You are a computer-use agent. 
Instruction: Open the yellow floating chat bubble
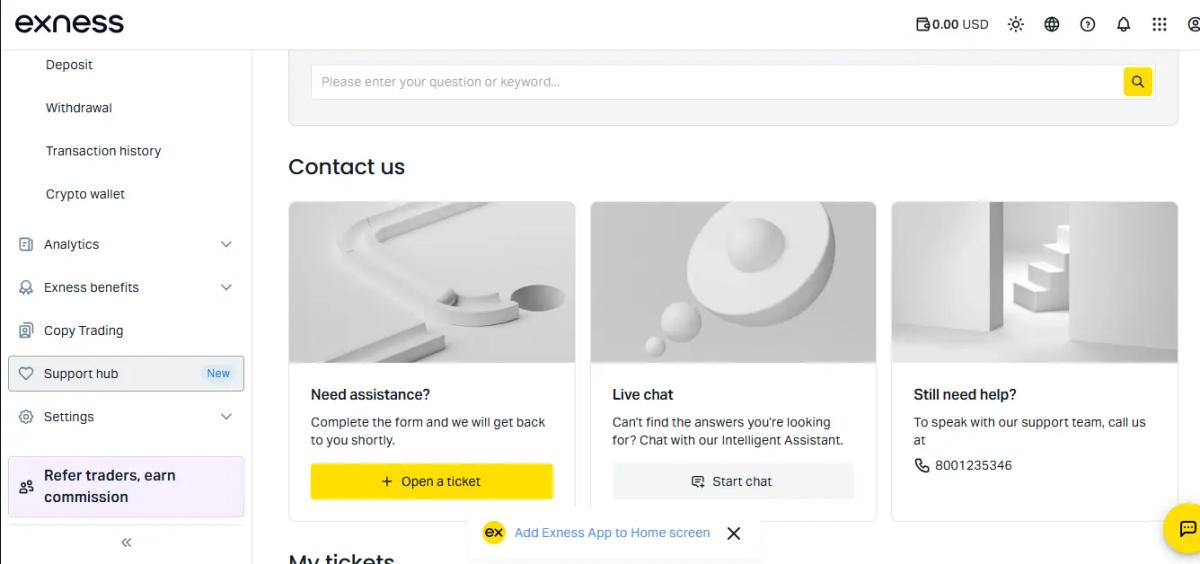pos(1186,528)
